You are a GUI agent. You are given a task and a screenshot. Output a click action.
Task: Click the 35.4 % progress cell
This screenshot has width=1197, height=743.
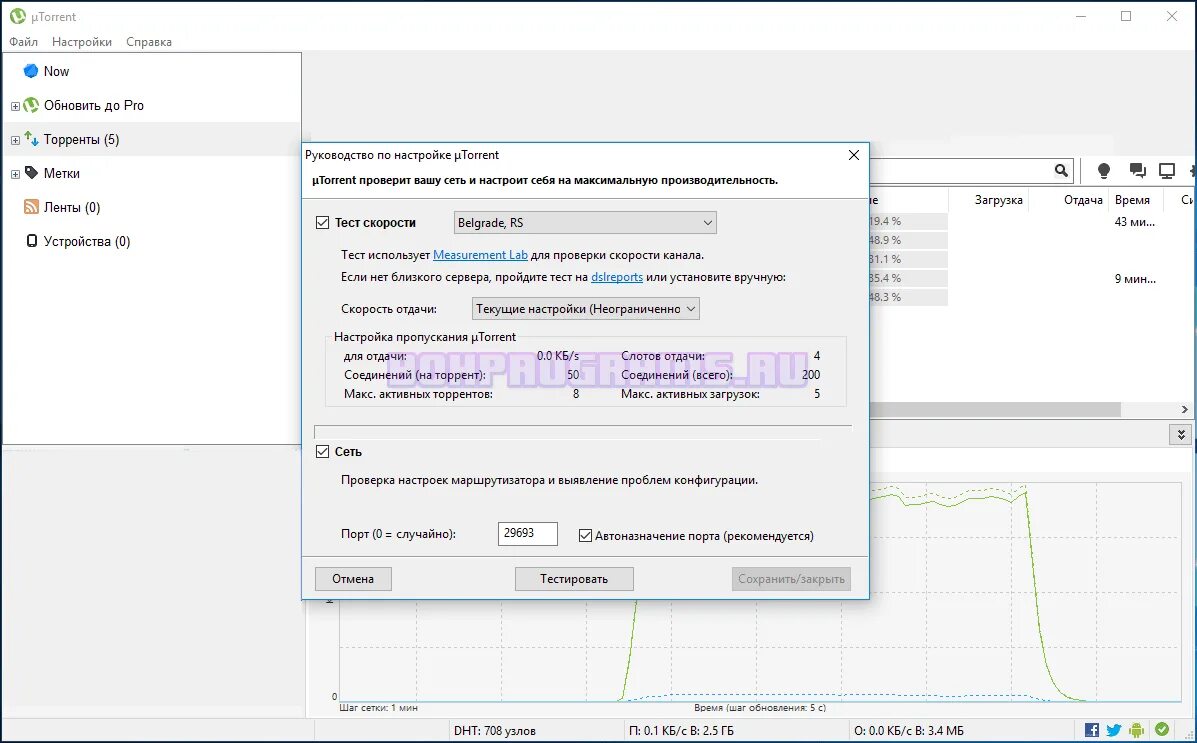click(x=908, y=279)
